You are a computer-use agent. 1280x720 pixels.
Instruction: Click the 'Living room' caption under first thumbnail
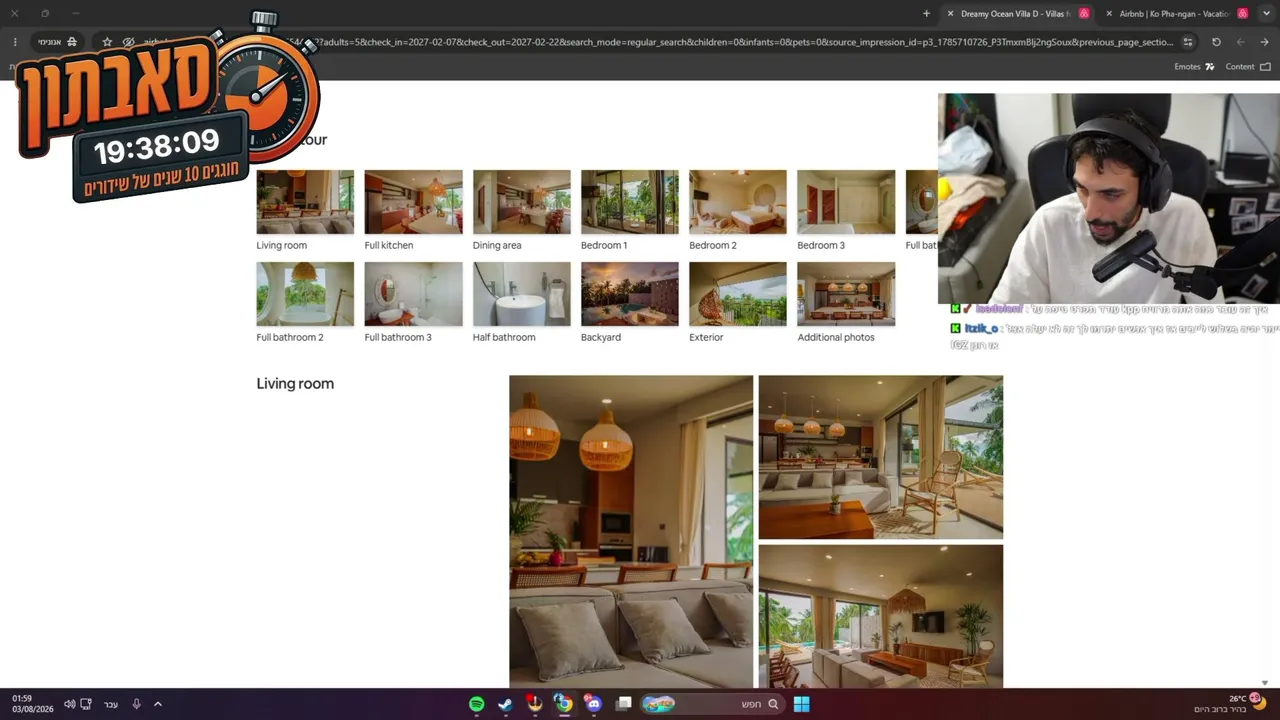(282, 245)
